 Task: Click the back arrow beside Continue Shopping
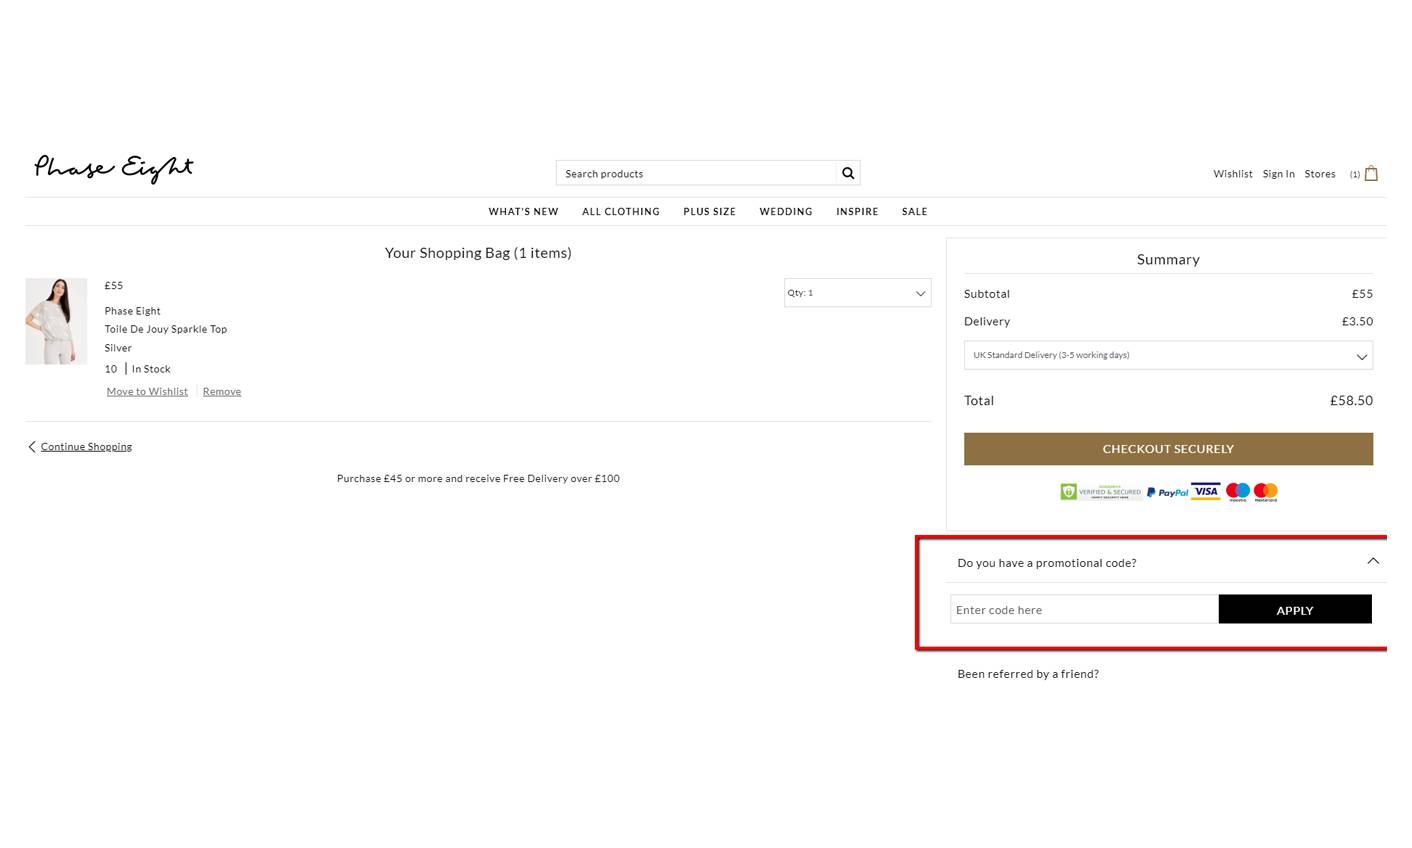31,446
